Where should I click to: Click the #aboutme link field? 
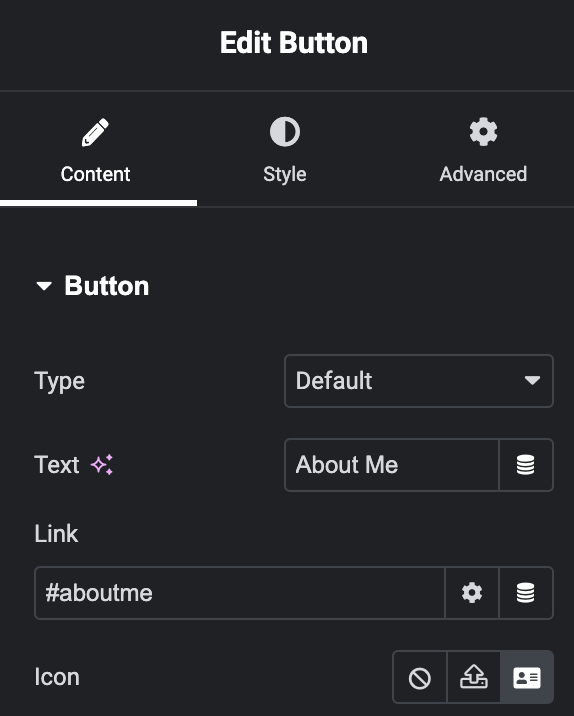tap(240, 593)
